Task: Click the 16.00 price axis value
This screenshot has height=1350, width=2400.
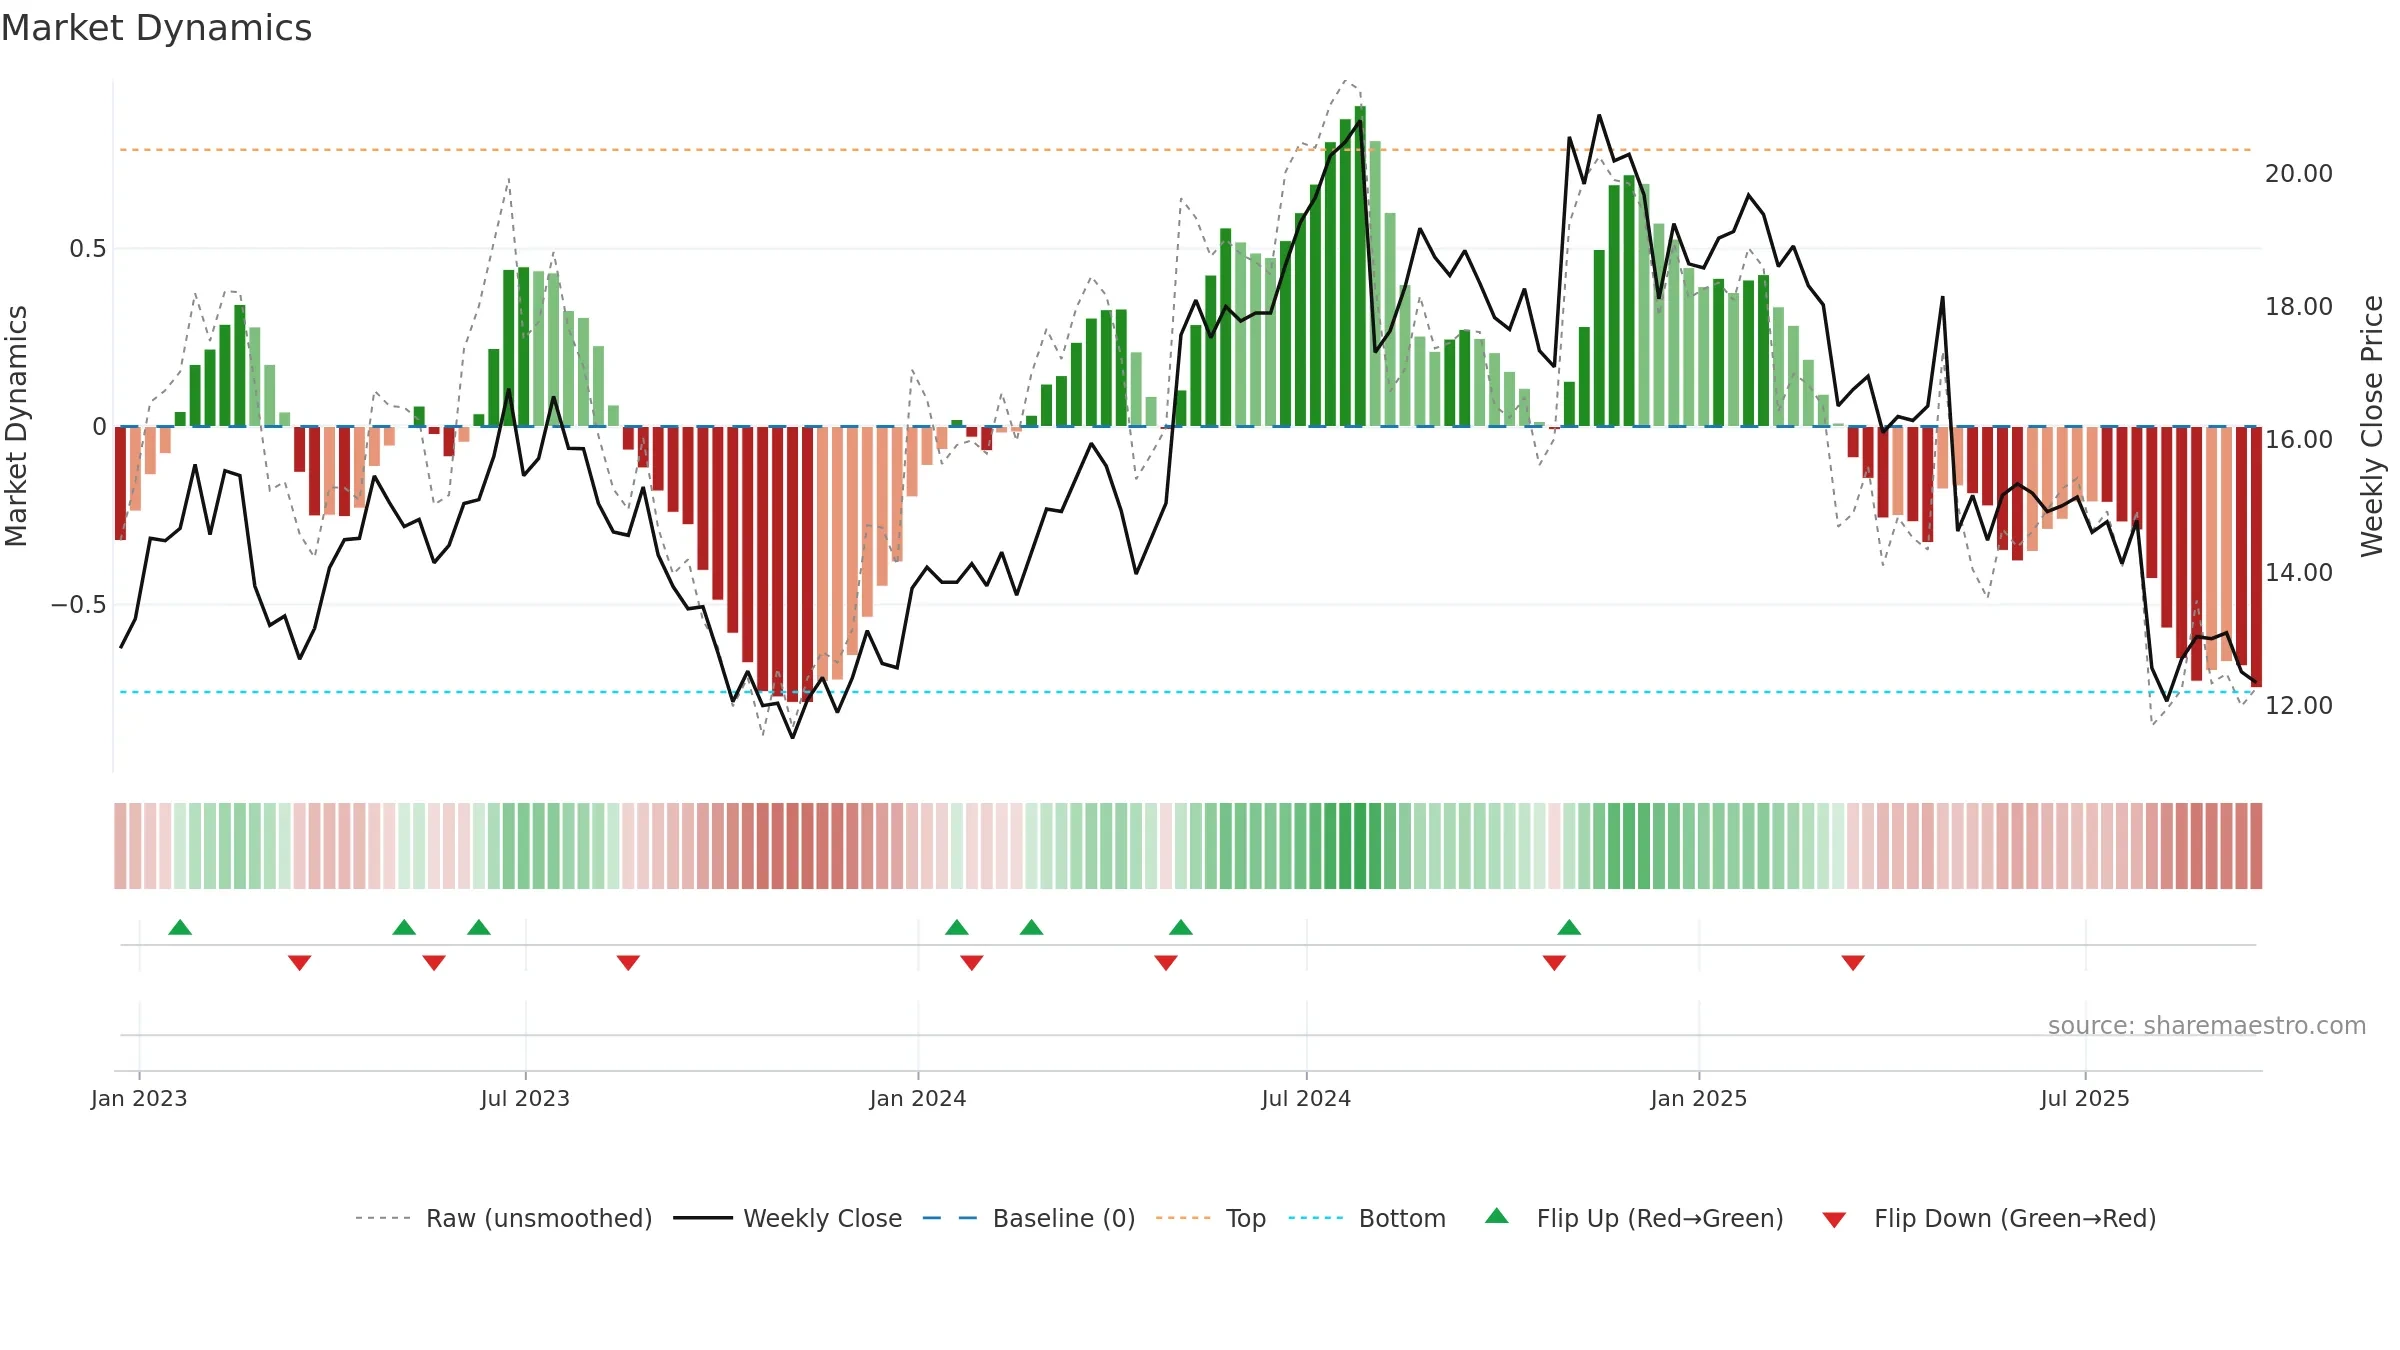Action: coord(2299,440)
